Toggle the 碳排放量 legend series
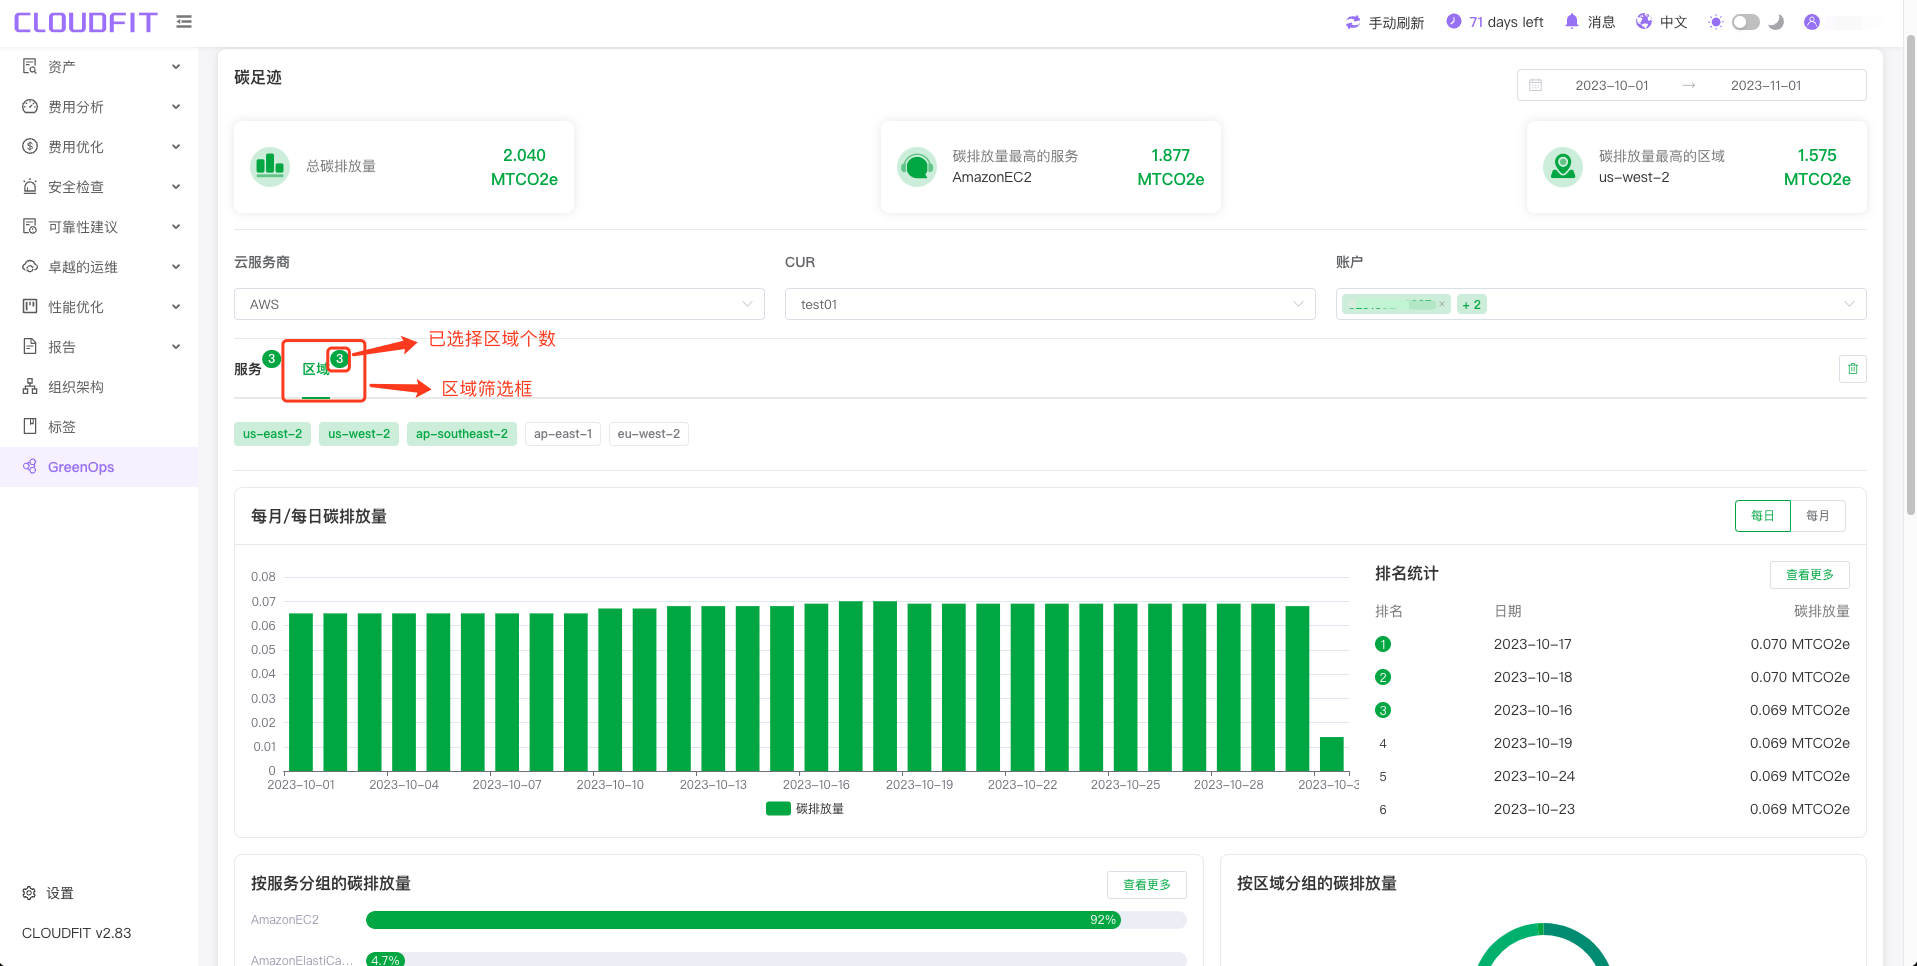The image size is (1917, 966). coord(805,809)
